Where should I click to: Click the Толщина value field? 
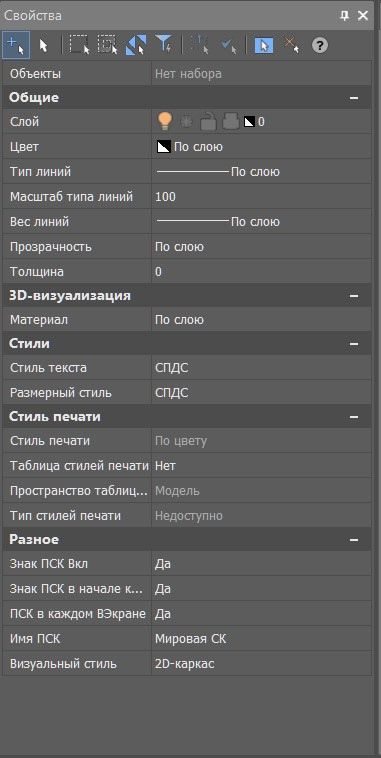click(x=261, y=272)
